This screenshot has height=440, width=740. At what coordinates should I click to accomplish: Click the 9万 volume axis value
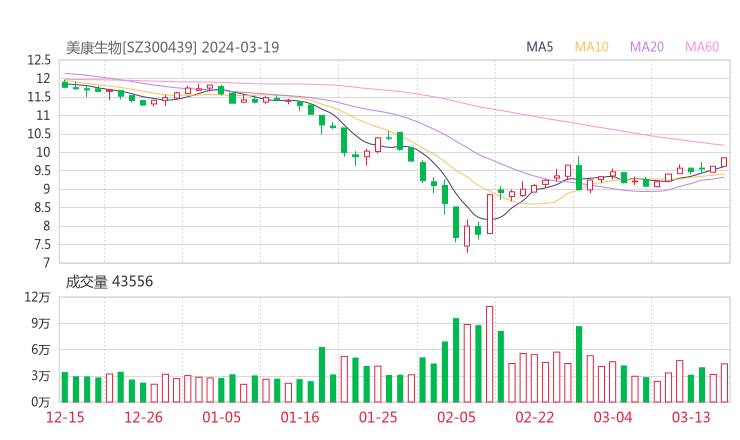[40, 323]
